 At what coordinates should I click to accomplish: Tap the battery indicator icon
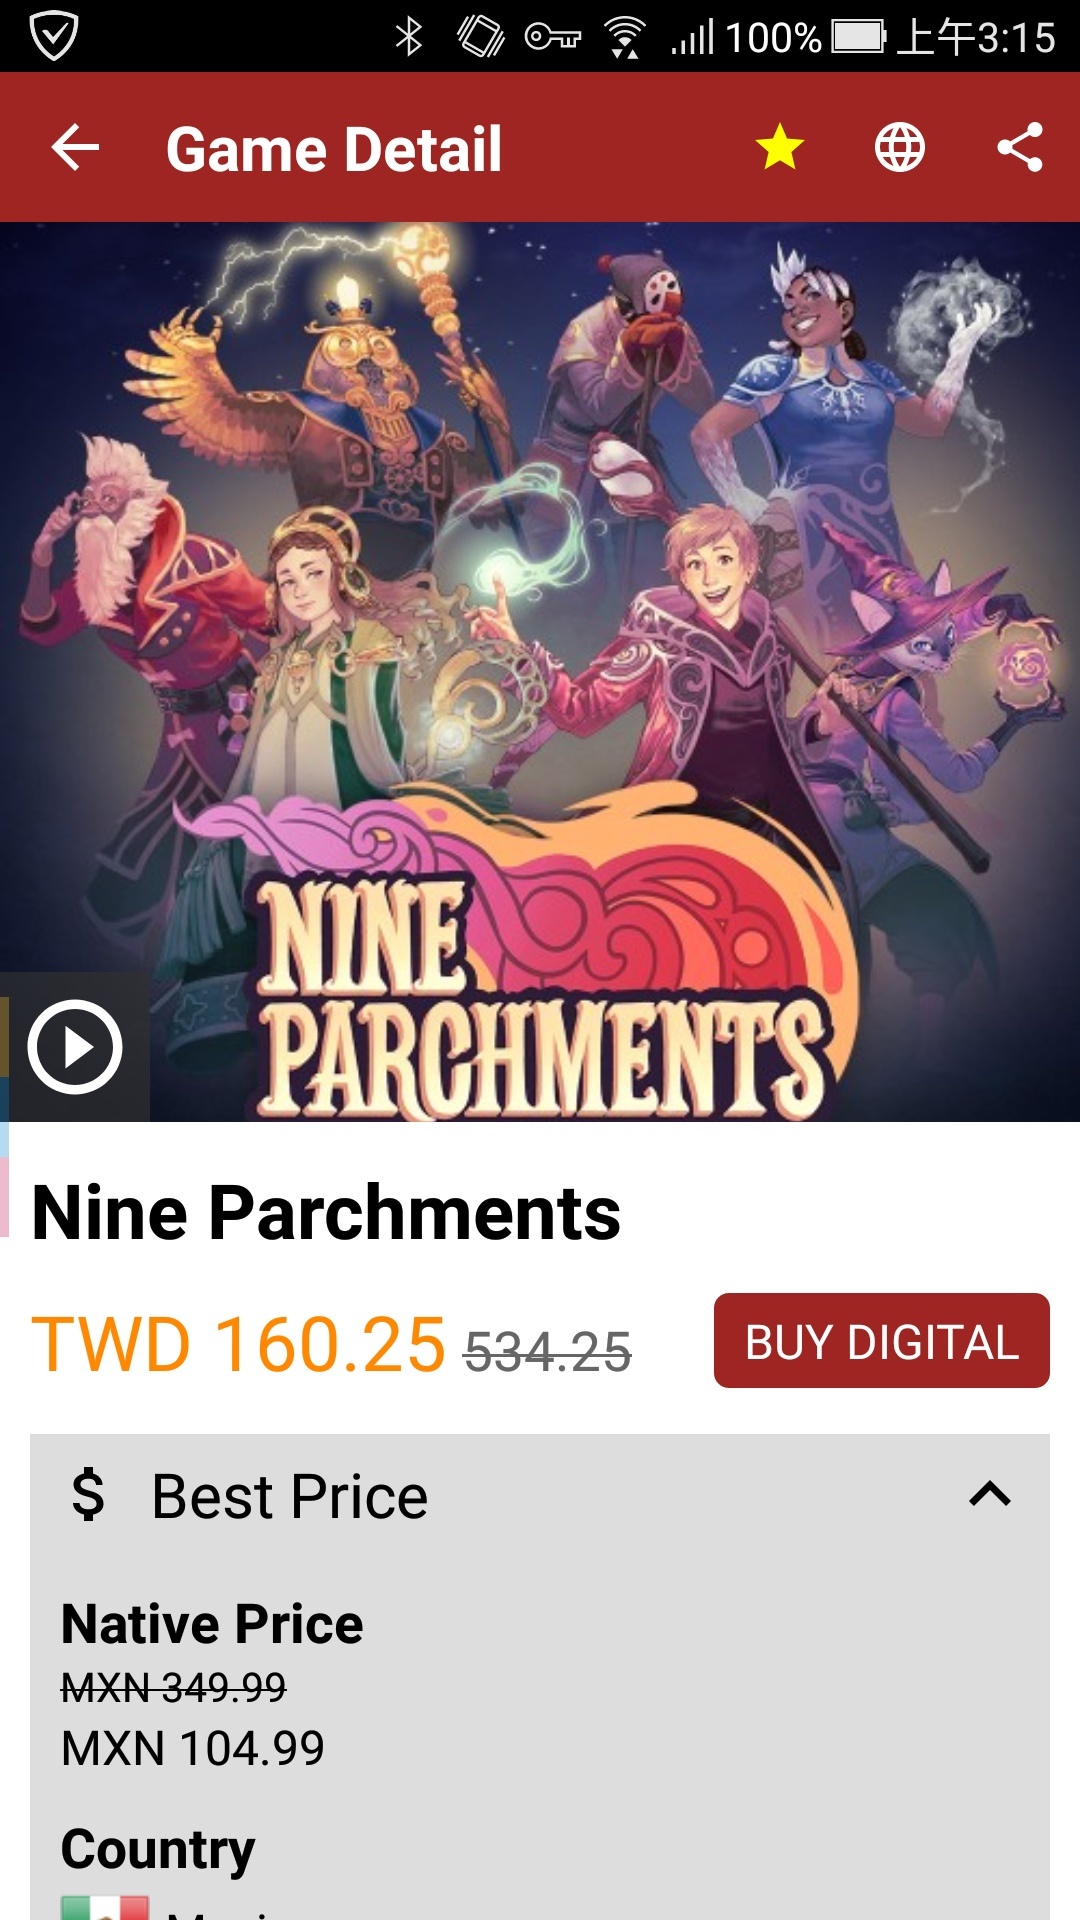click(x=859, y=37)
